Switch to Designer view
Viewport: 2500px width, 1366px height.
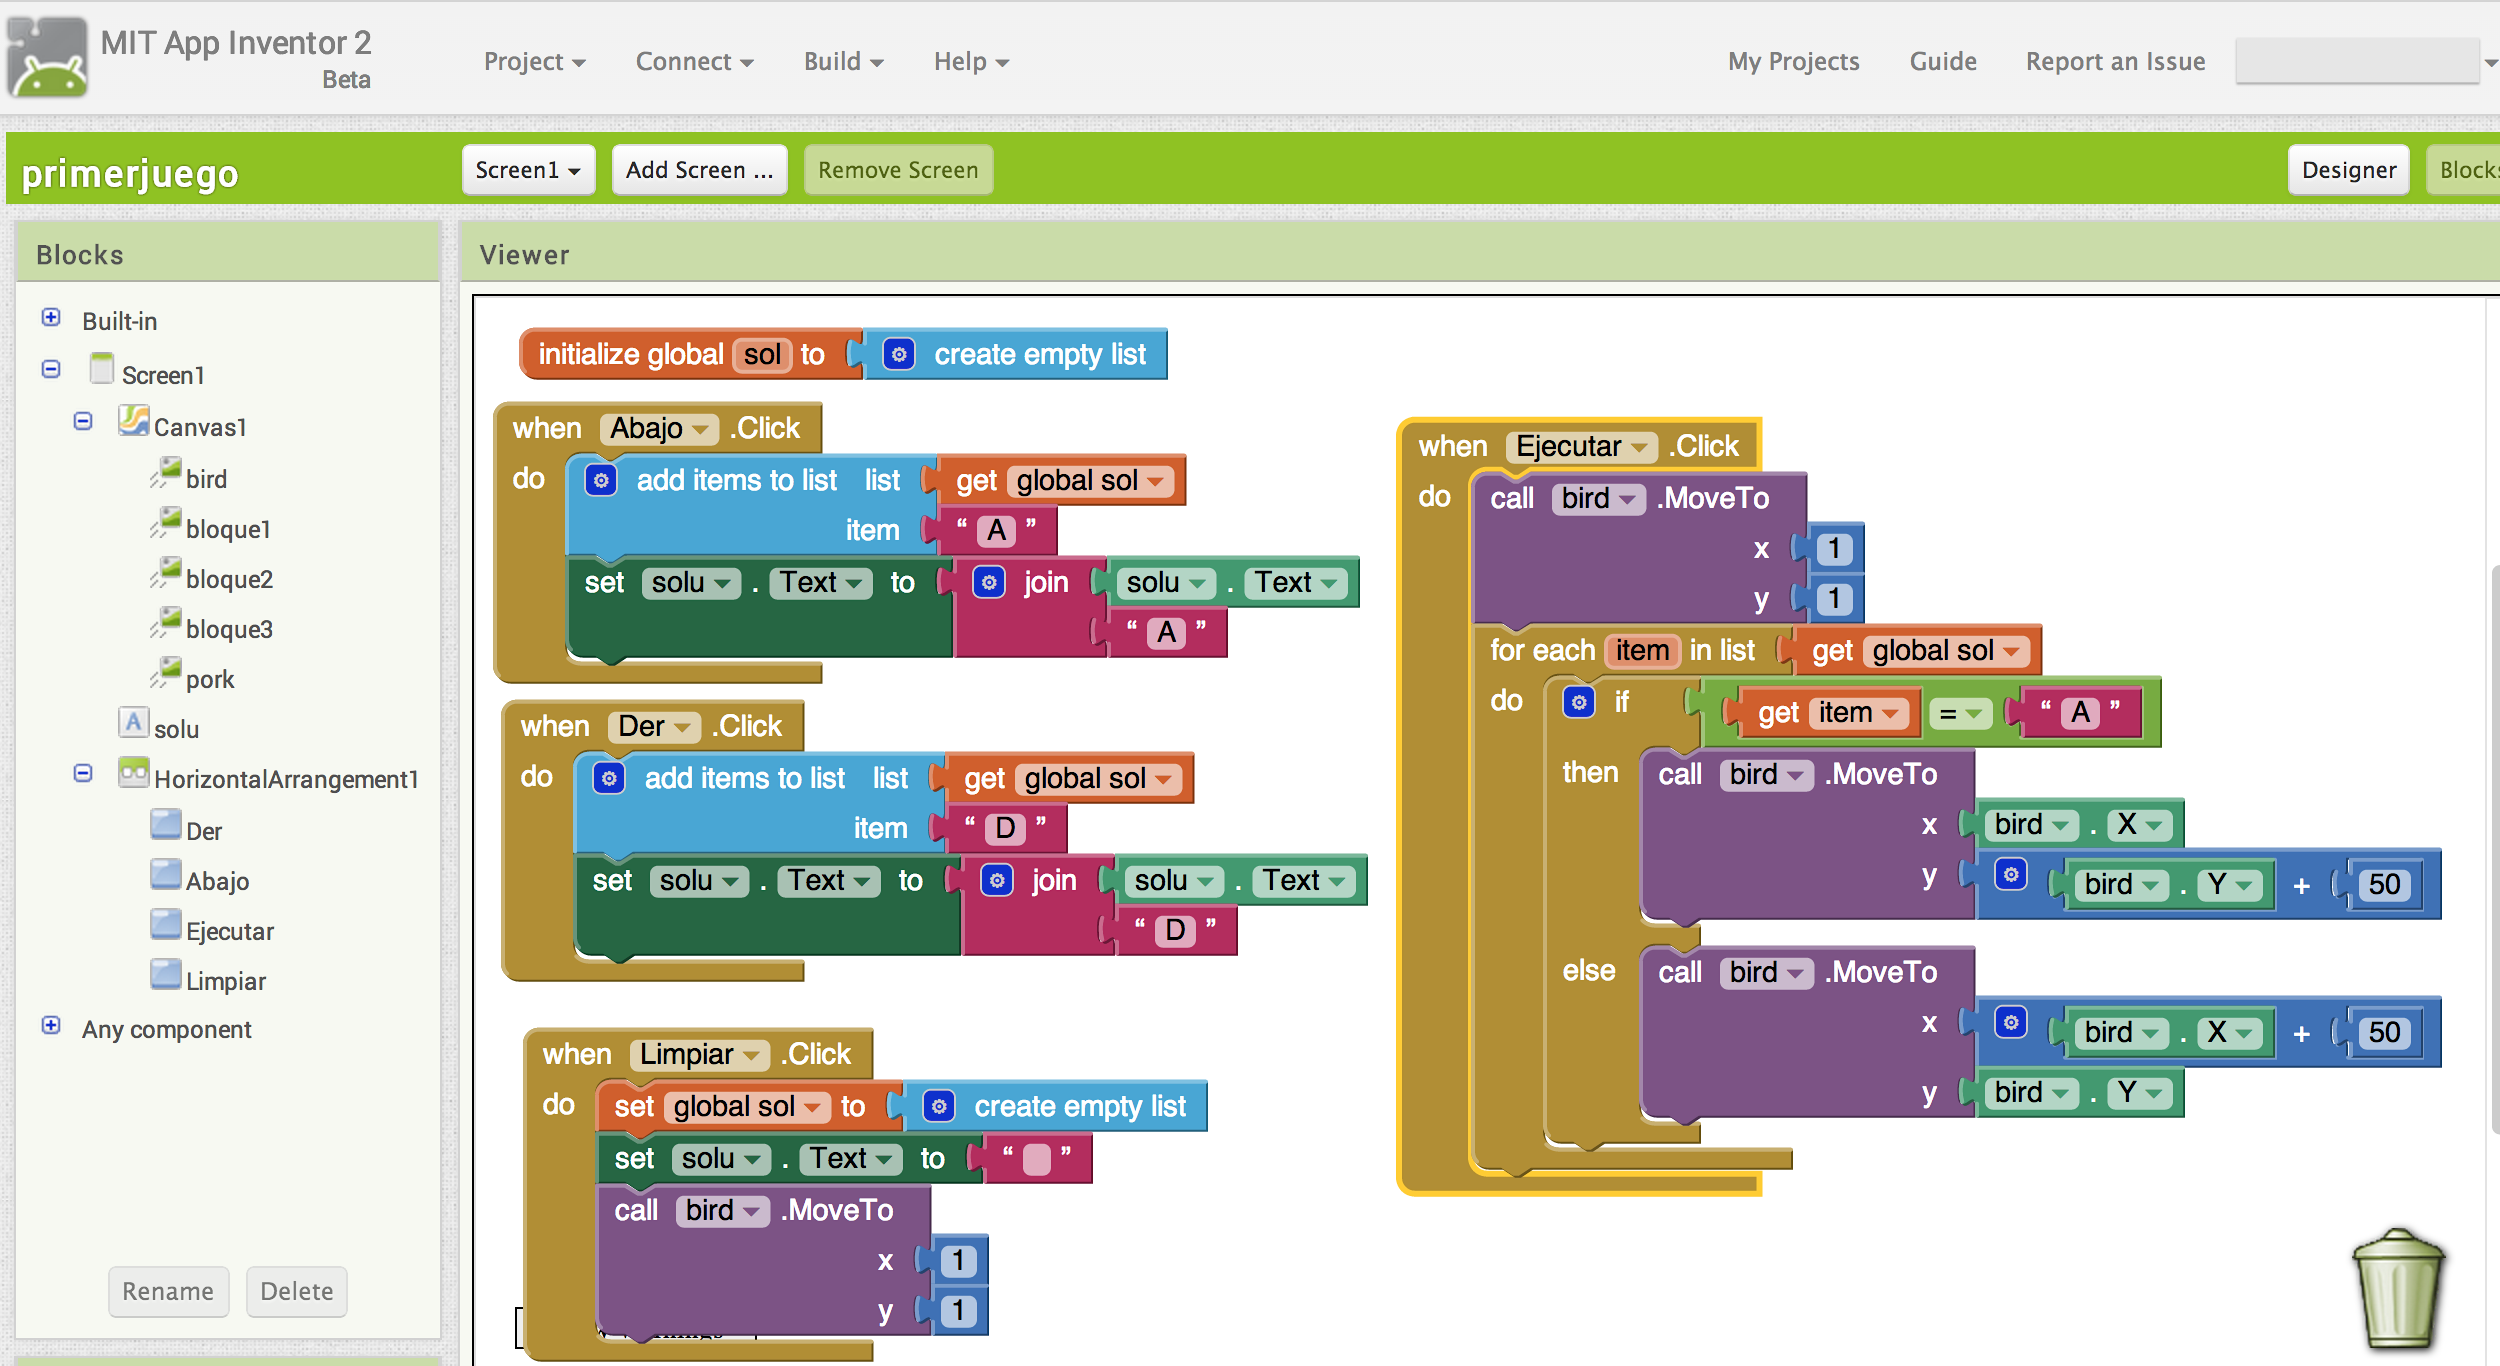(x=2350, y=168)
